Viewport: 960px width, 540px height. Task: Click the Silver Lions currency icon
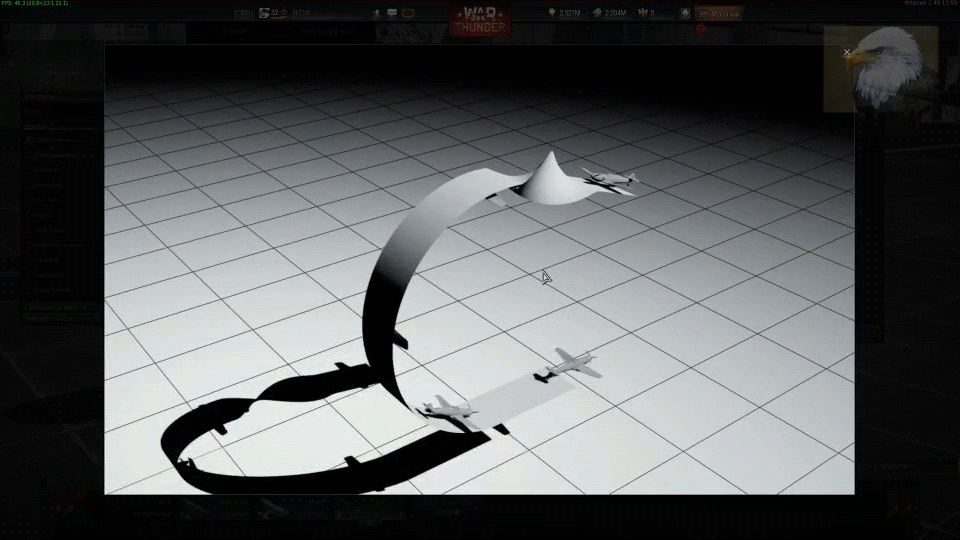552,13
